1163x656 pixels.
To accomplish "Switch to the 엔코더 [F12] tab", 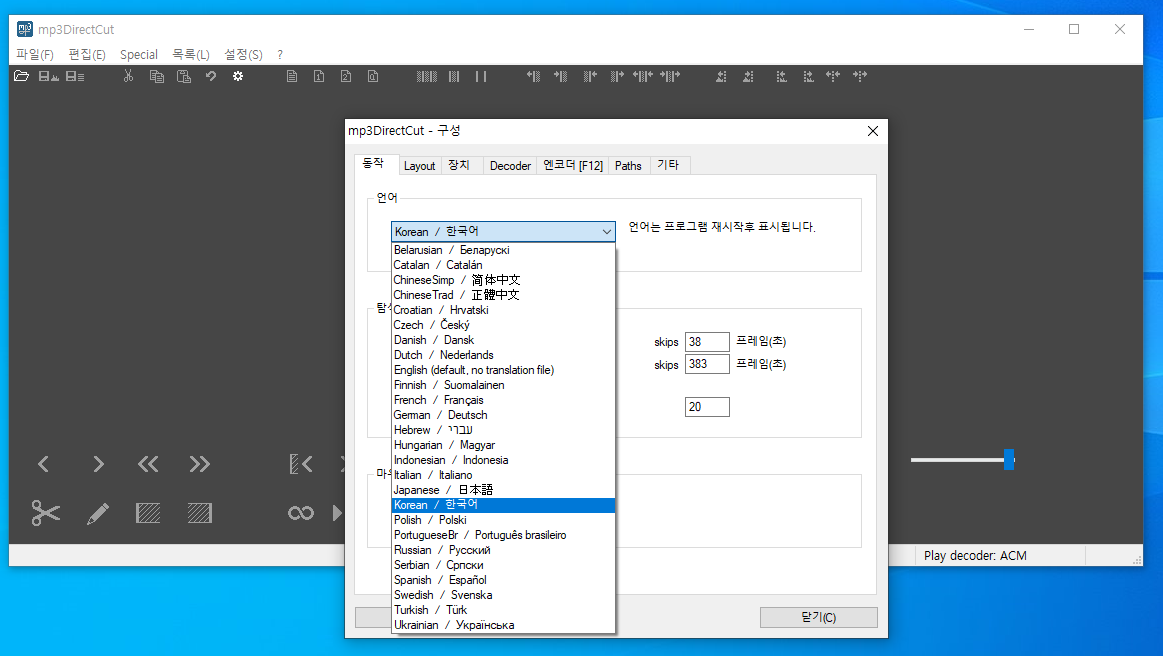I will [573, 165].
